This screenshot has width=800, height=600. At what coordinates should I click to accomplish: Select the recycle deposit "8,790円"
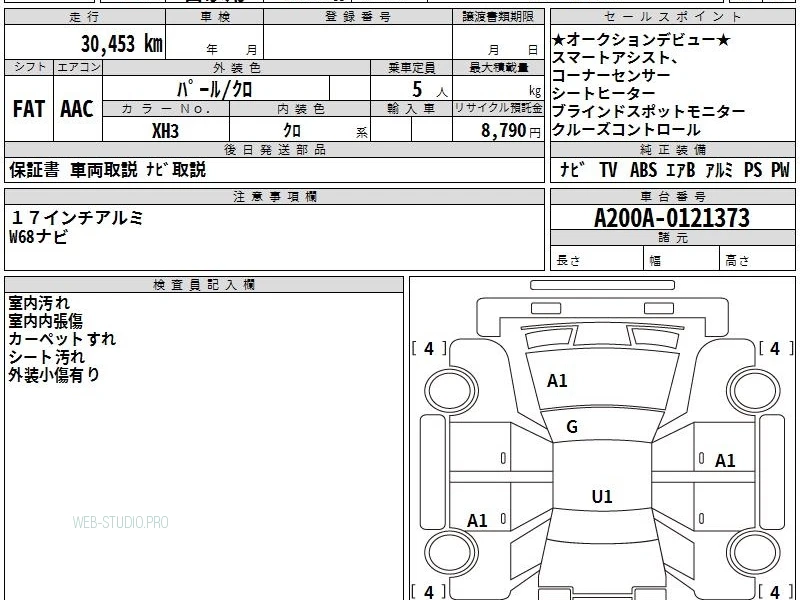click(511, 131)
